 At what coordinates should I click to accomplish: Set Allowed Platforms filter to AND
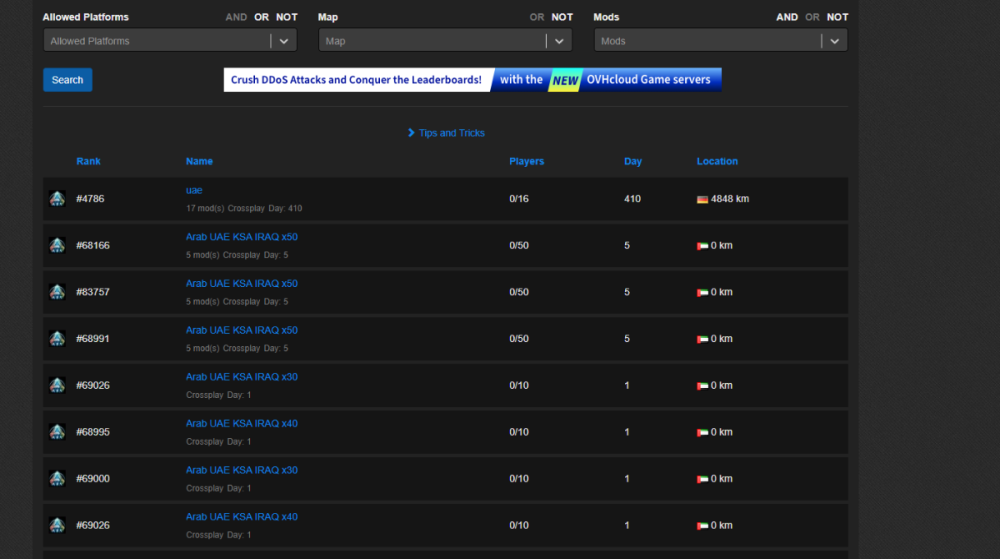236,17
